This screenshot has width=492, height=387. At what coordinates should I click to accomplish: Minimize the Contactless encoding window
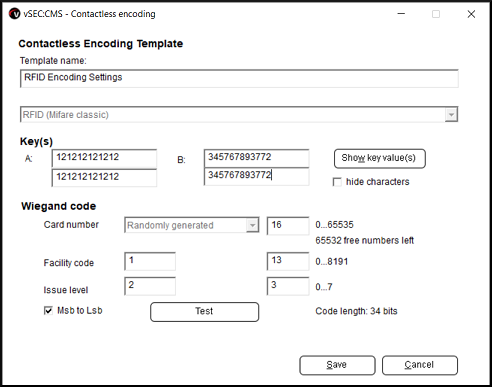tap(401, 14)
